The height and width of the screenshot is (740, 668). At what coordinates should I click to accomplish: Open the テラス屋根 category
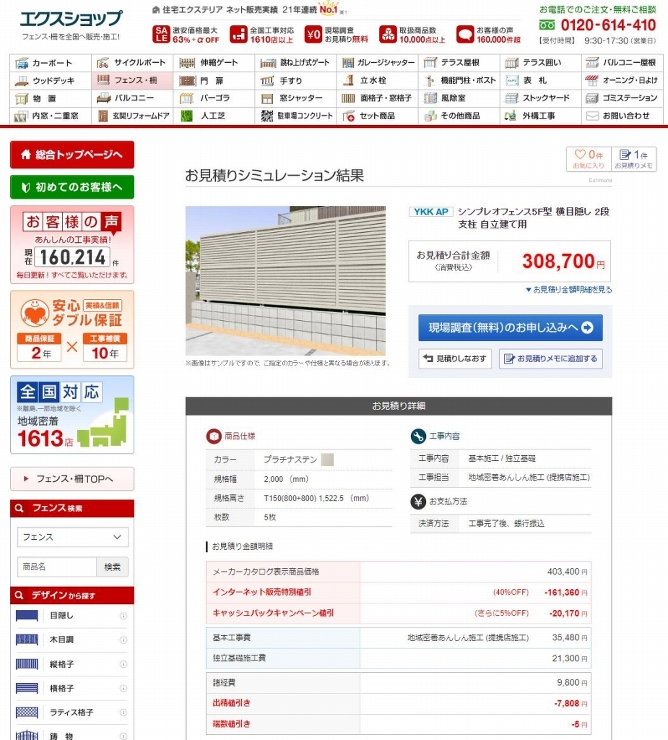[x=459, y=63]
